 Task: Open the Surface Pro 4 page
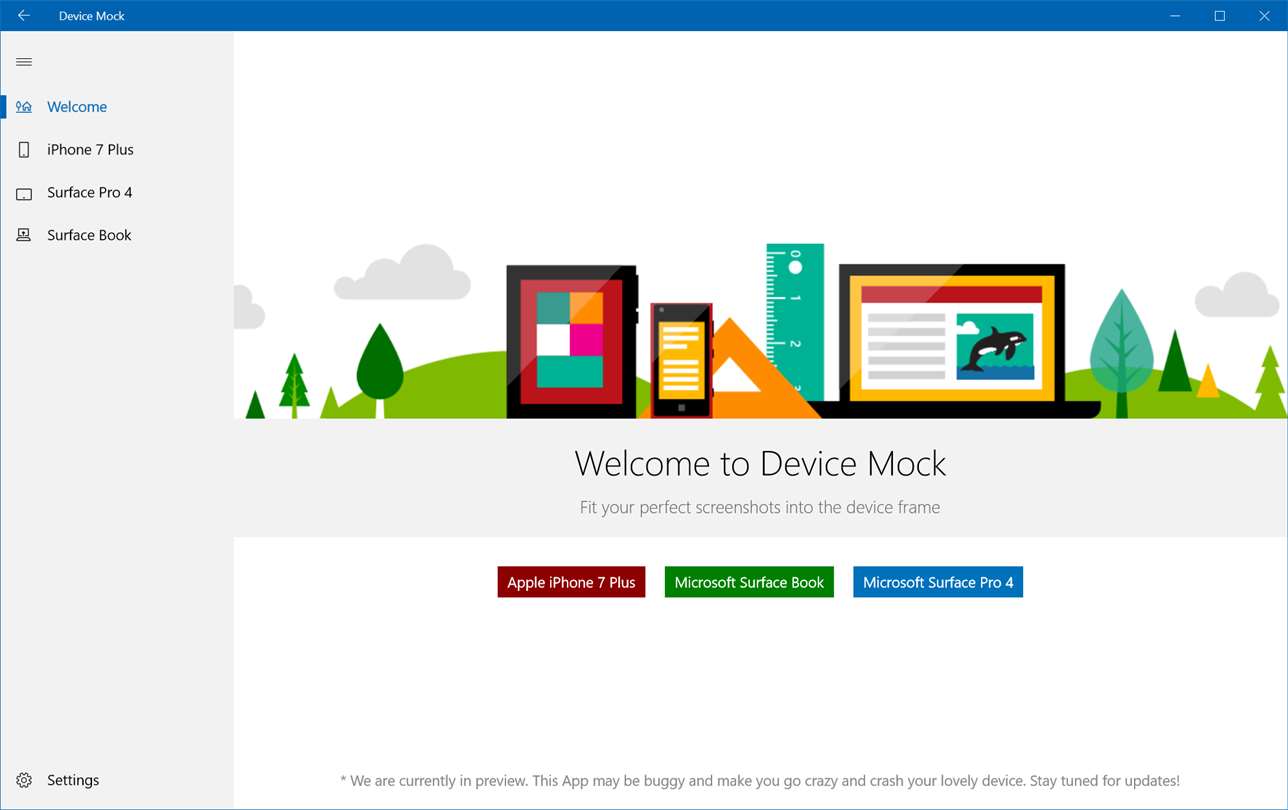click(117, 193)
